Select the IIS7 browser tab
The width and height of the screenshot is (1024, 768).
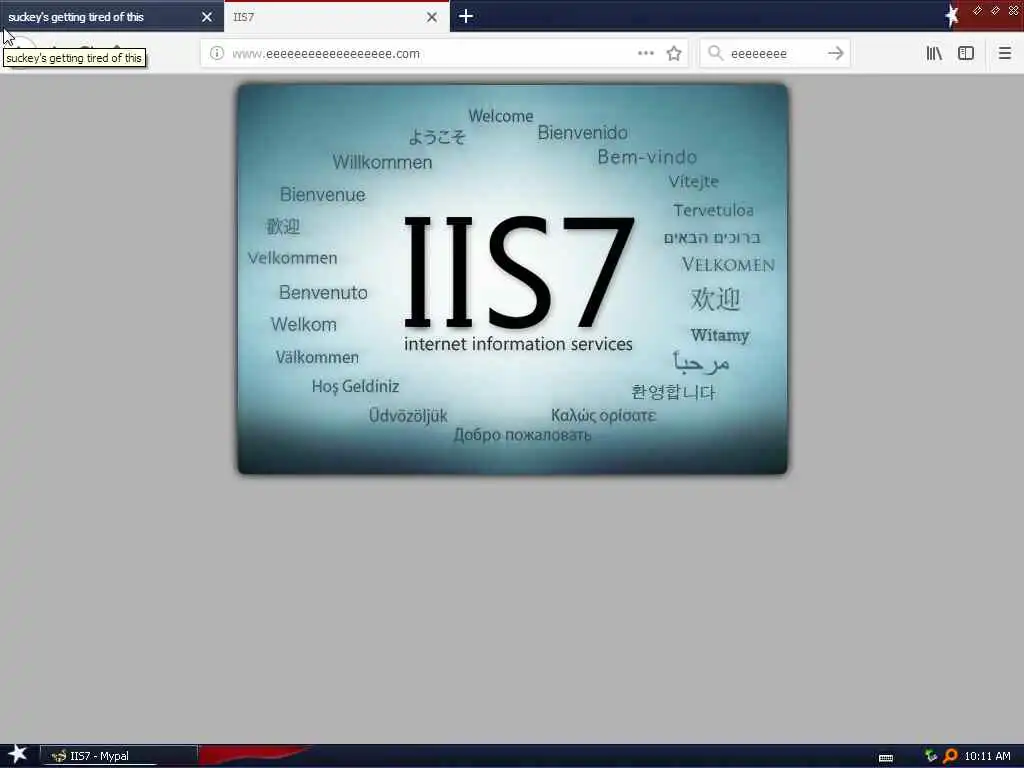336,16
